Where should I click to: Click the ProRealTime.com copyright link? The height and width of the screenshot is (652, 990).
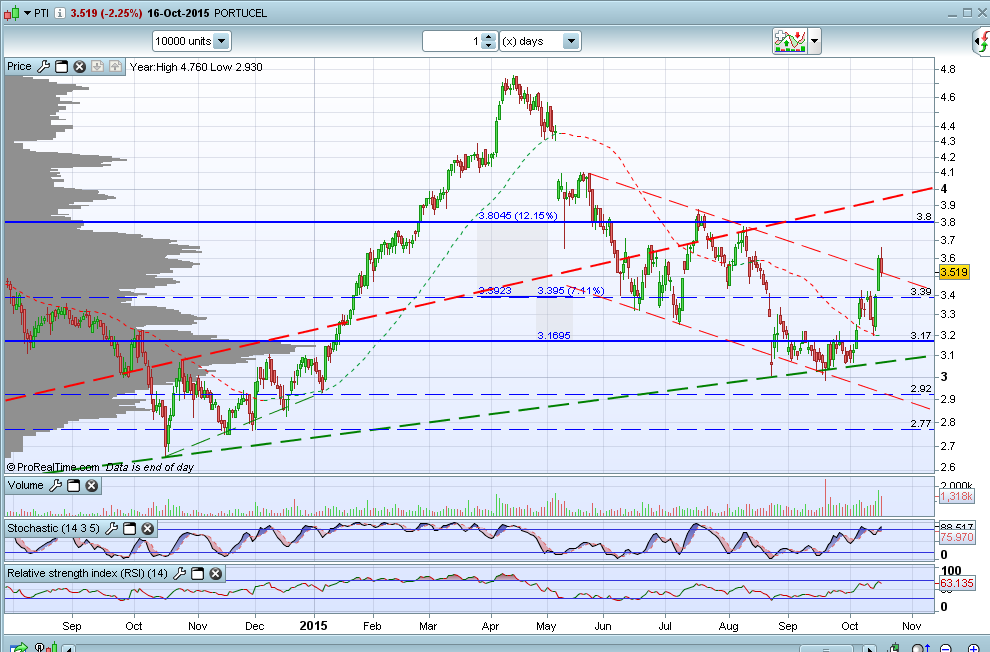pos(53,468)
